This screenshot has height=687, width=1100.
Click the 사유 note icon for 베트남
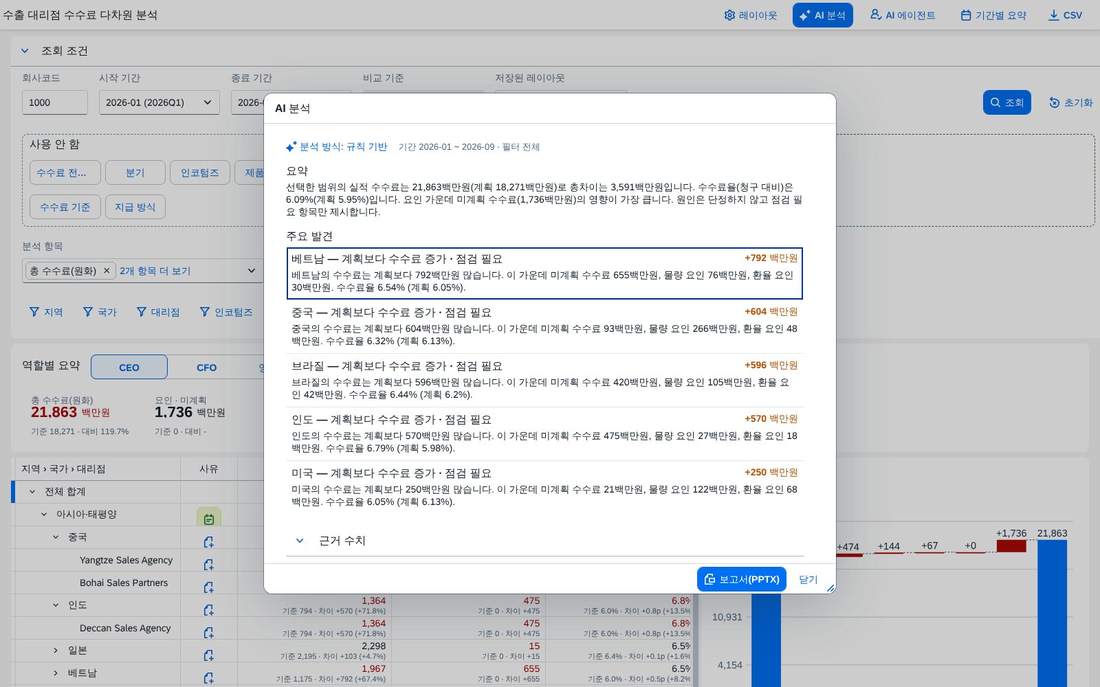pyautogui.click(x=208, y=678)
